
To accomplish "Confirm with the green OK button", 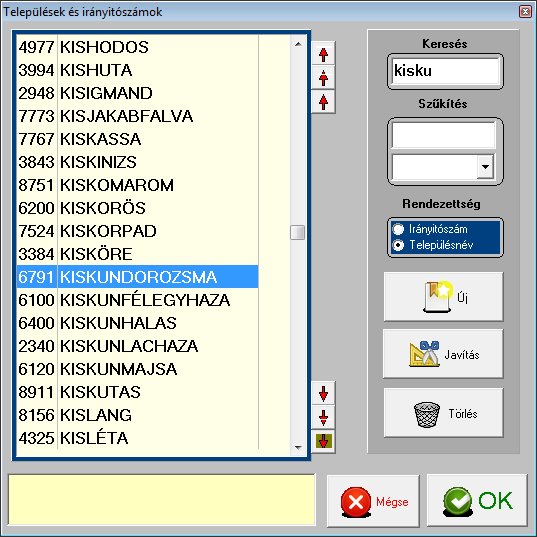I will (x=477, y=501).
